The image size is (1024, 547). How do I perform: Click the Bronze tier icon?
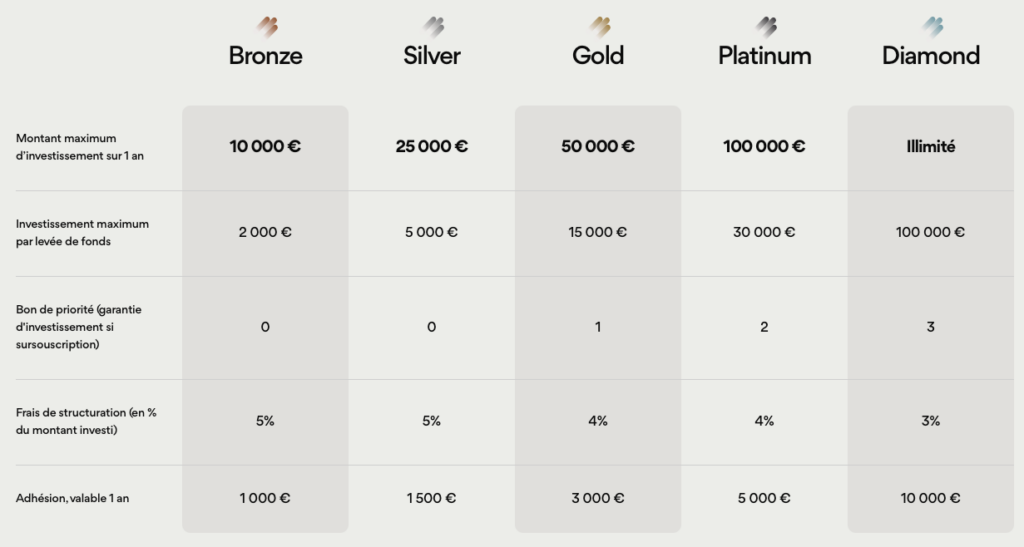click(x=266, y=25)
